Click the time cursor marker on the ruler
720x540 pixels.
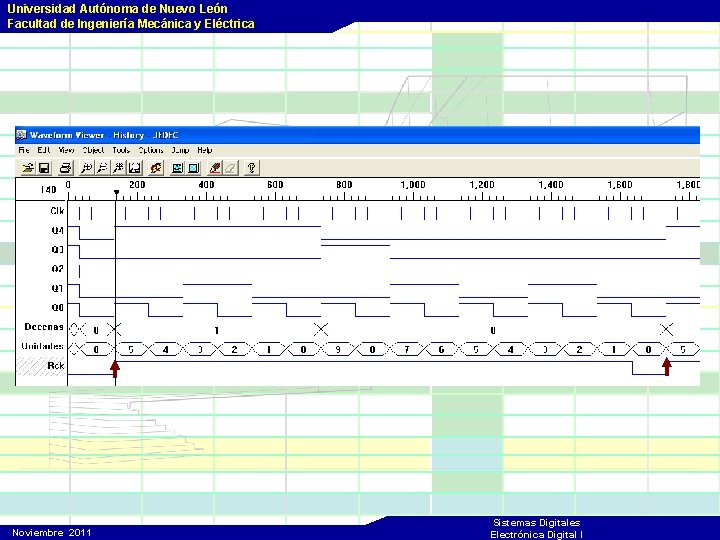click(117, 193)
